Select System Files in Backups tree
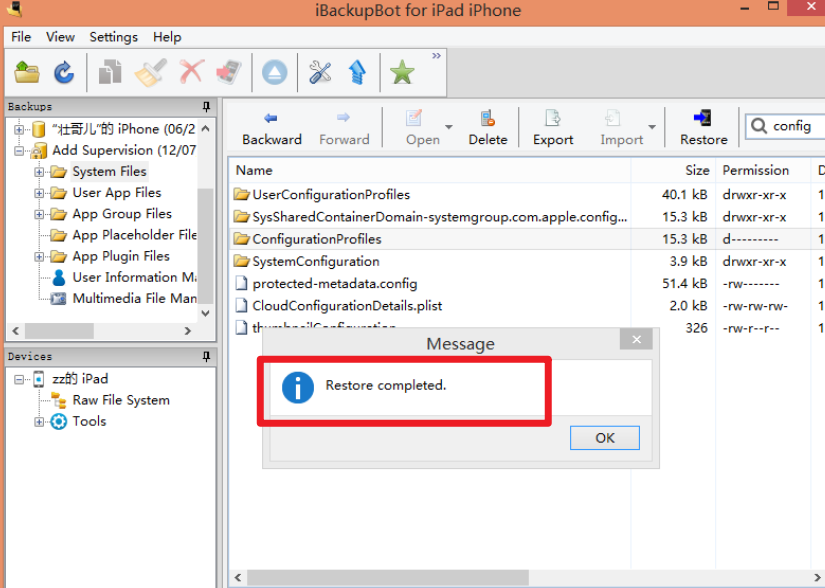 click(x=109, y=171)
